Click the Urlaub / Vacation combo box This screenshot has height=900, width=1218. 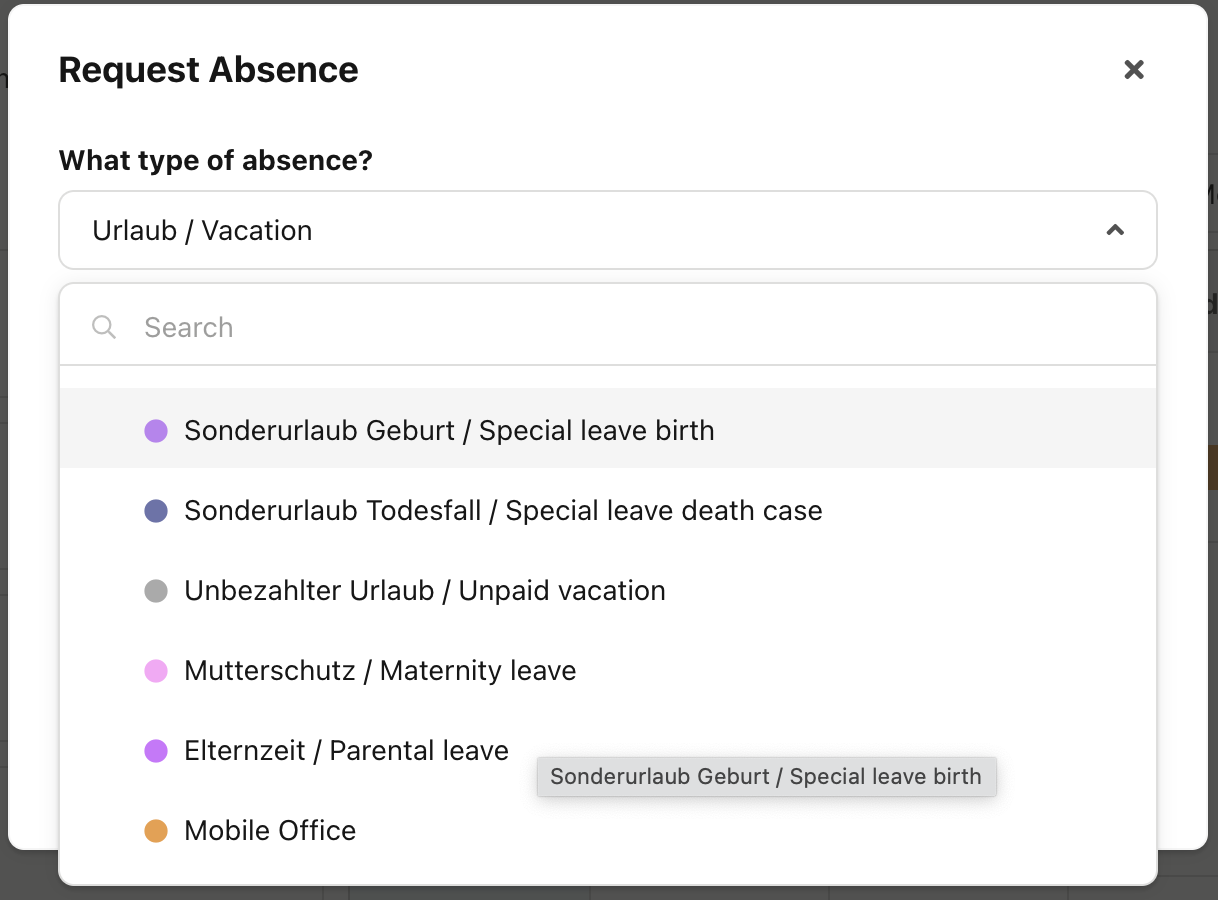click(608, 230)
